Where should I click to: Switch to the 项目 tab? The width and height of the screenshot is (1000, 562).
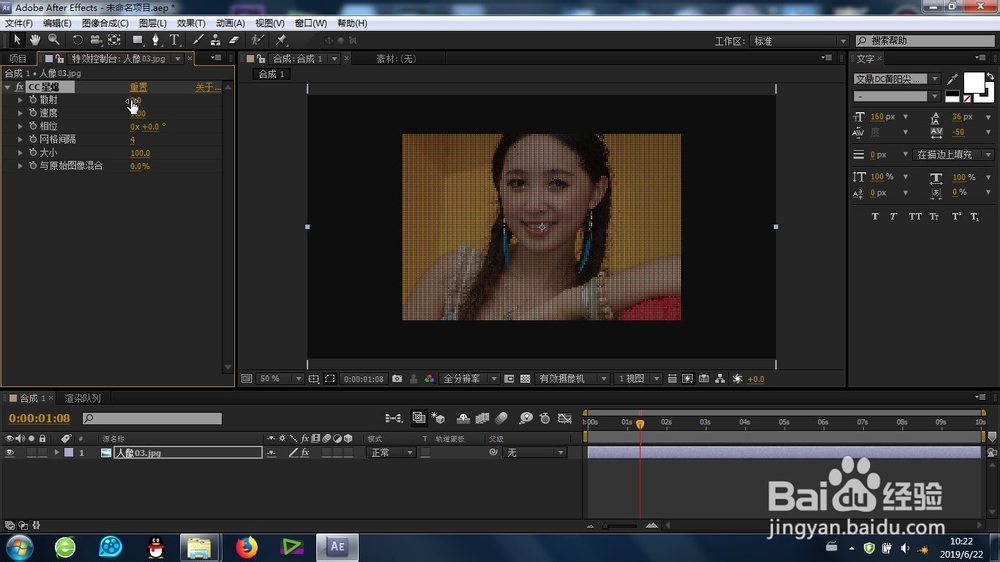[18, 59]
